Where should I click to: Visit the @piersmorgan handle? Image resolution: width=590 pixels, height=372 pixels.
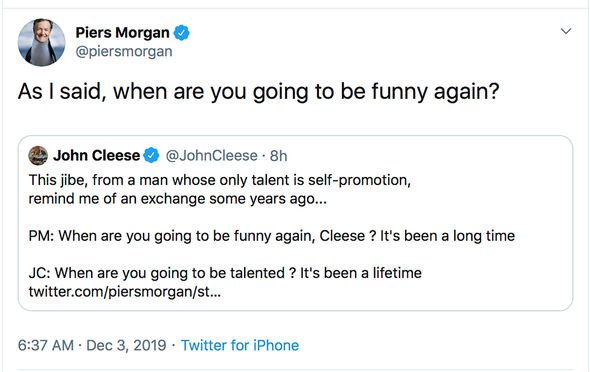coord(124,52)
